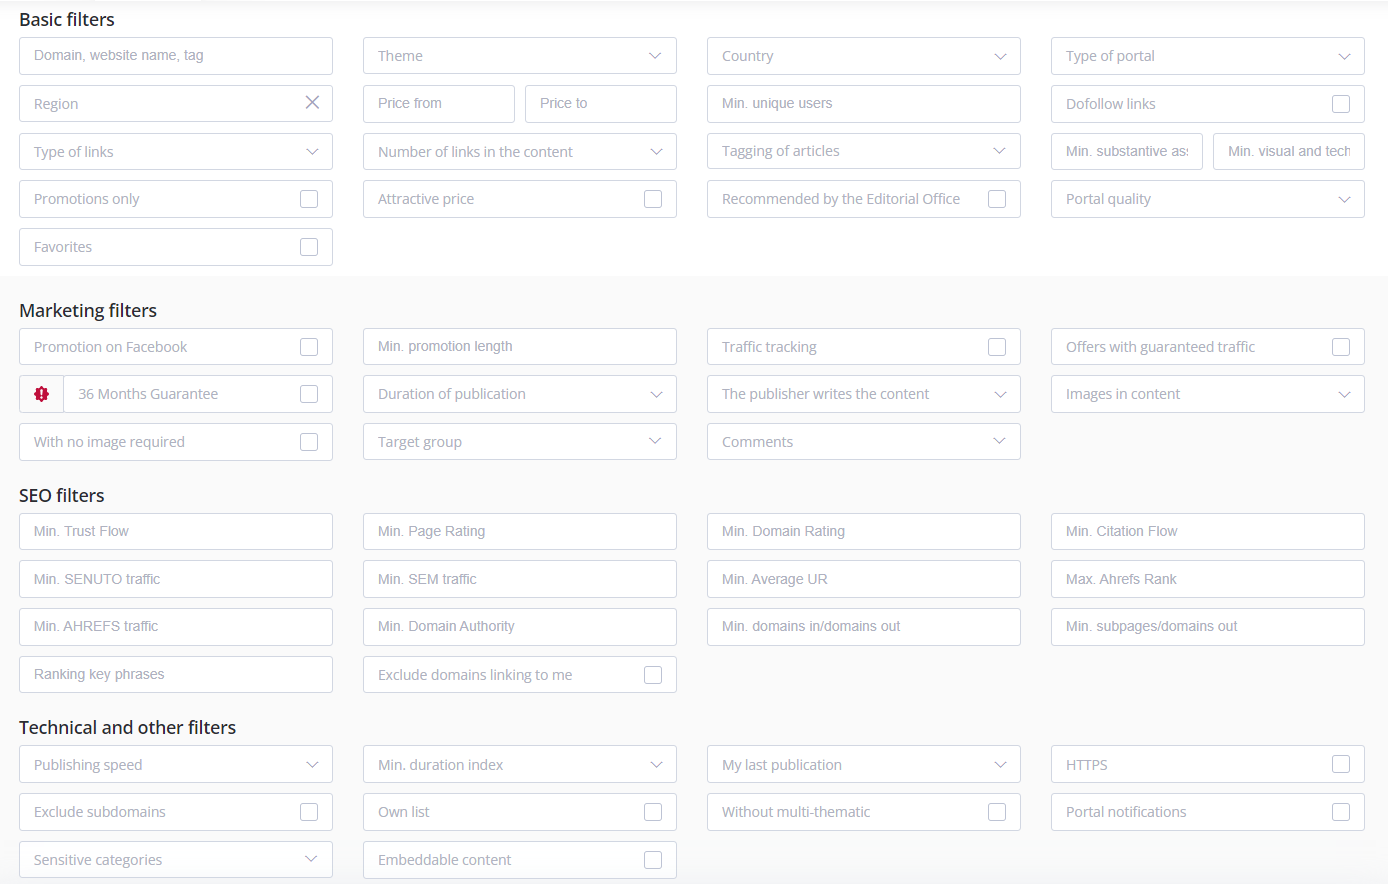Open the Type of portal dropdown
Image resolution: width=1388 pixels, height=884 pixels.
pos(1207,56)
